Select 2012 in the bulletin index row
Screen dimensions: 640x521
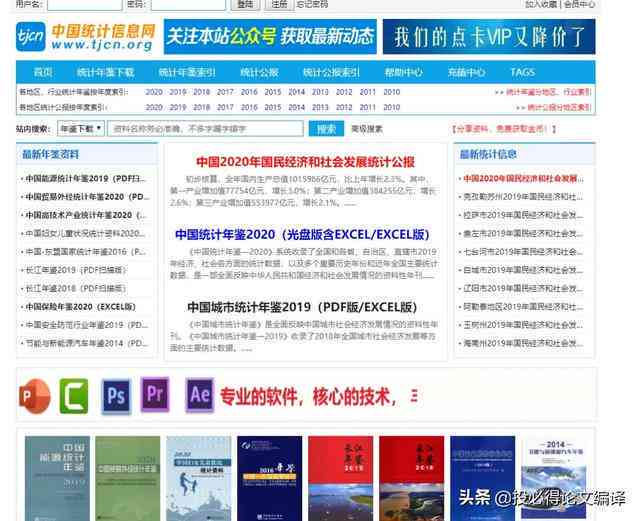coord(344,107)
